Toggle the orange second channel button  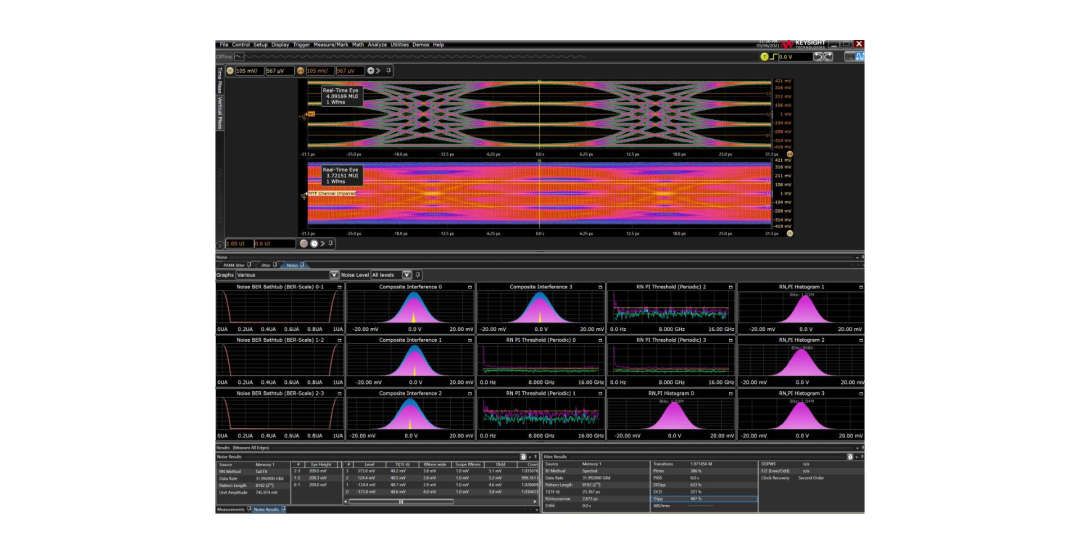[x=300, y=71]
